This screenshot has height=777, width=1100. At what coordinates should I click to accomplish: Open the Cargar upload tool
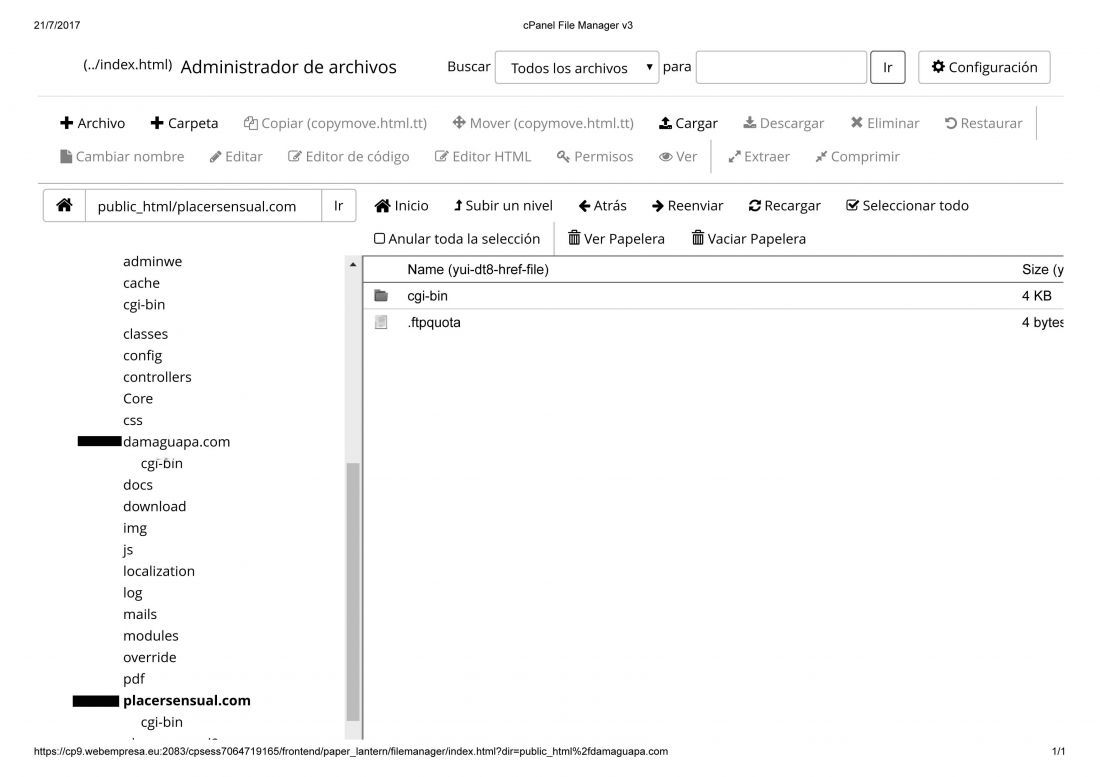pyautogui.click(x=688, y=123)
